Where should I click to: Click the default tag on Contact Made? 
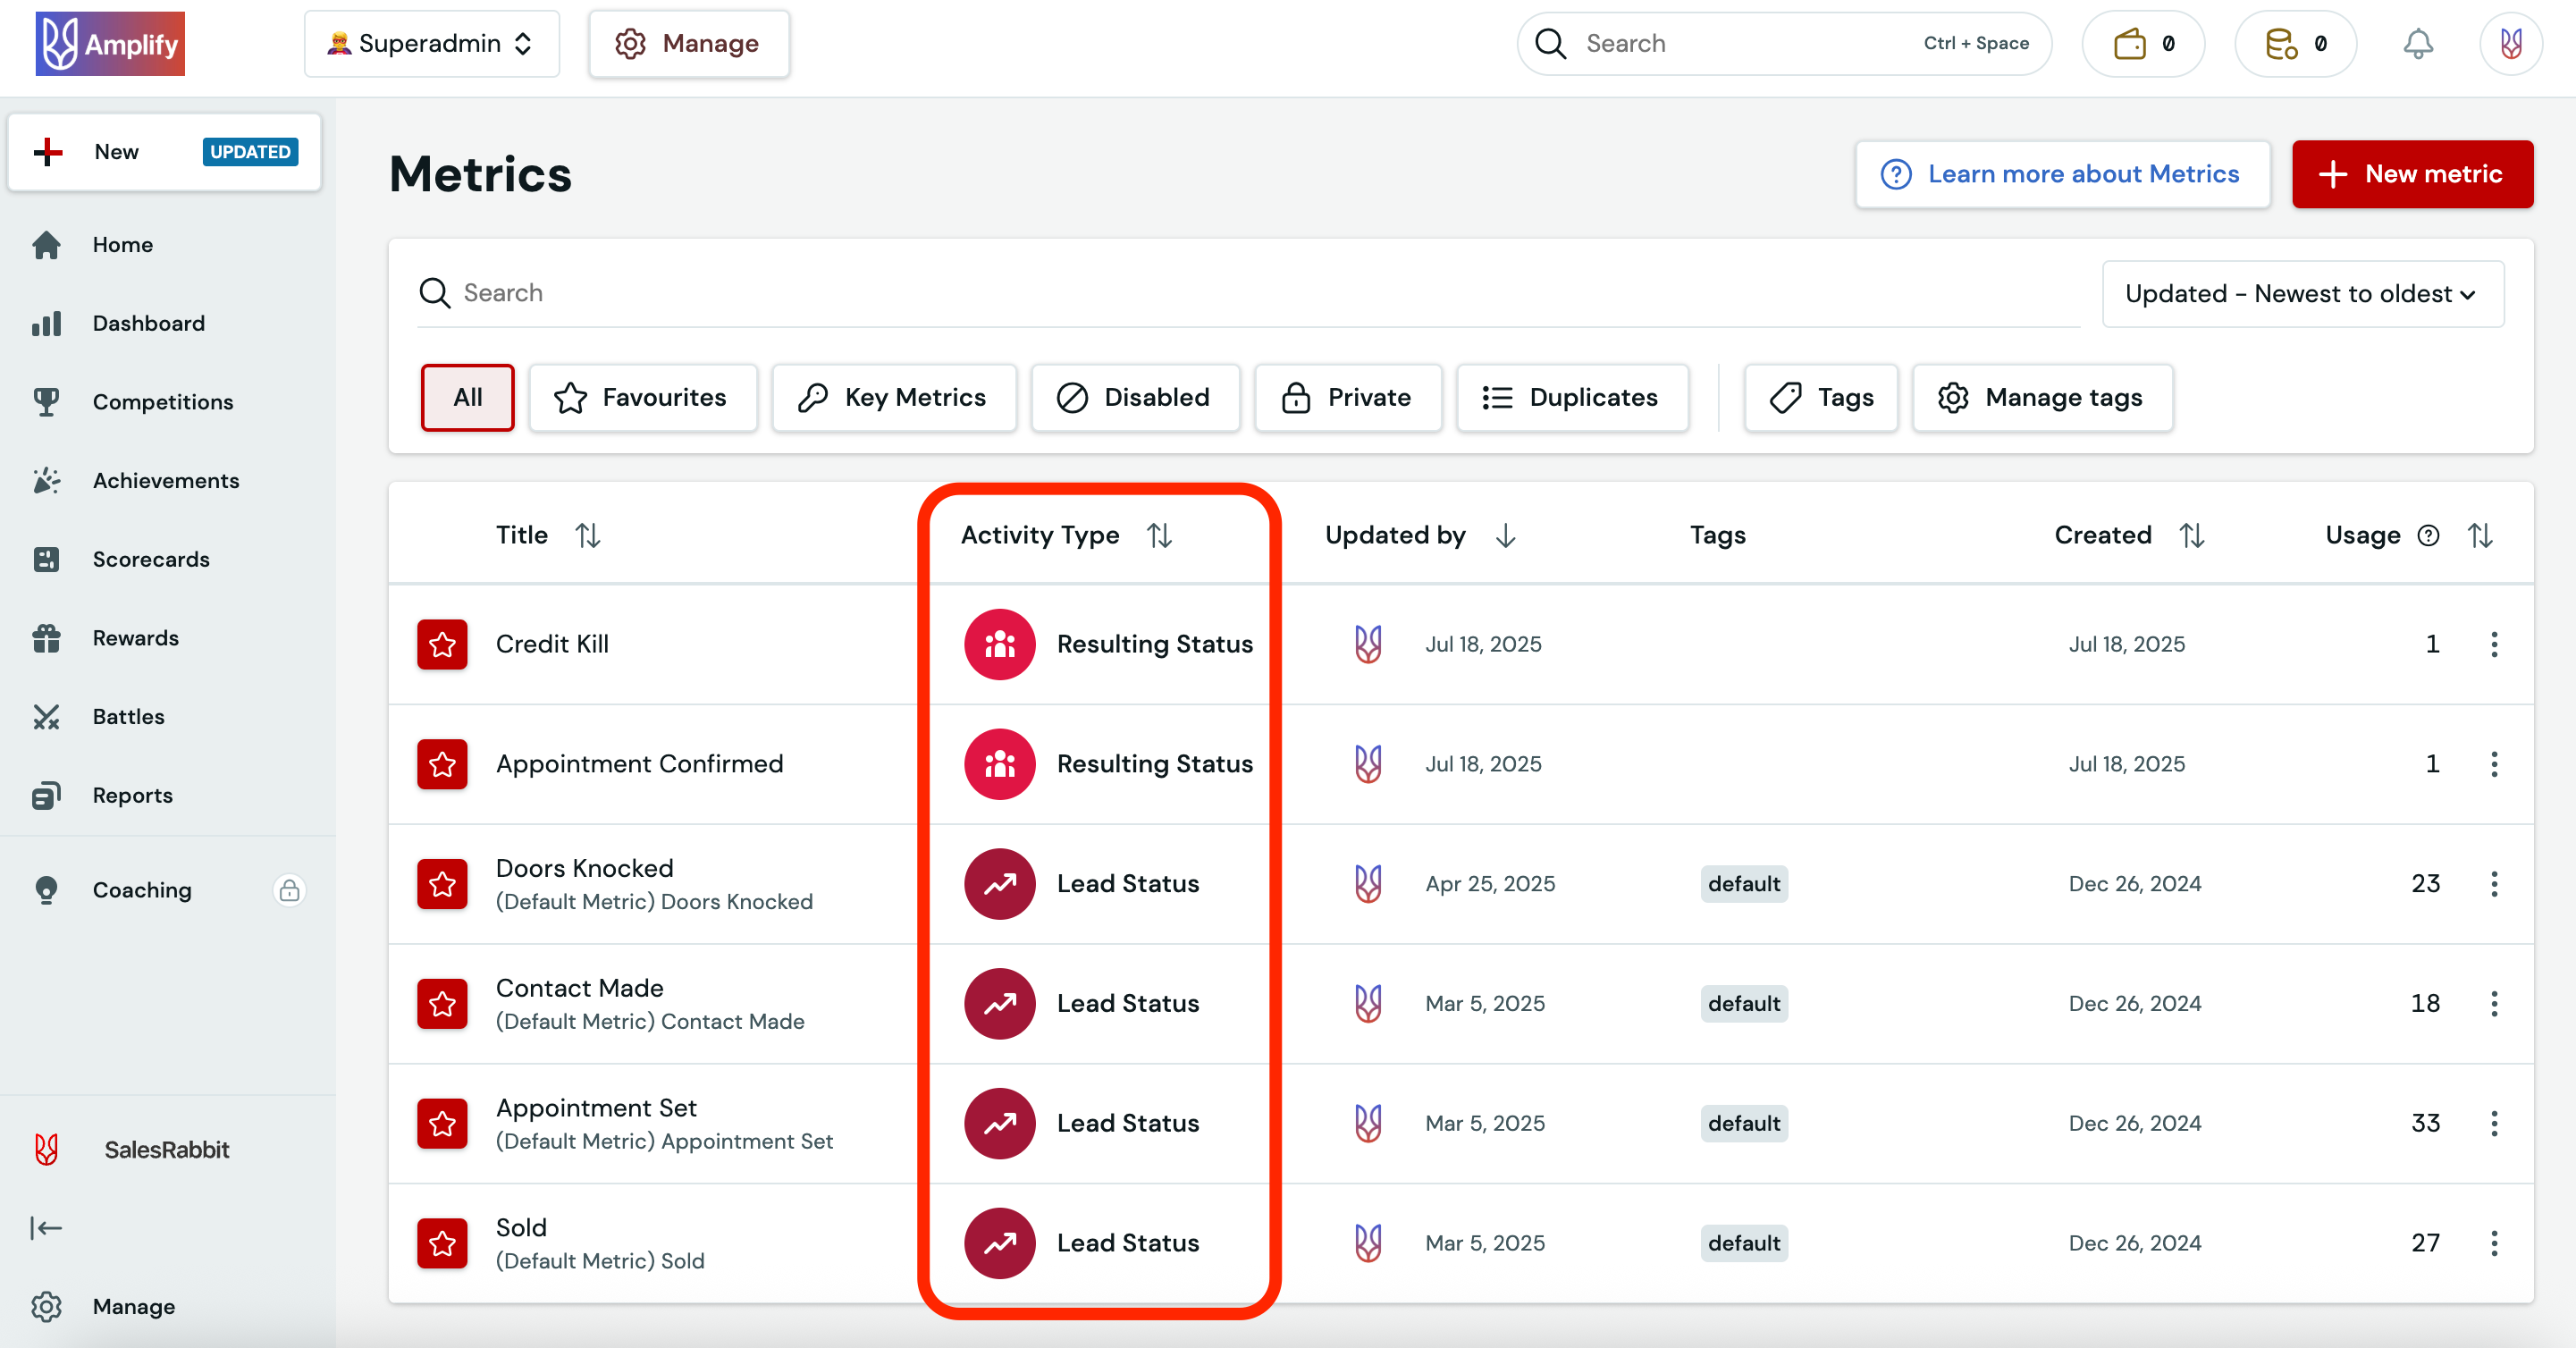[x=1743, y=1004]
